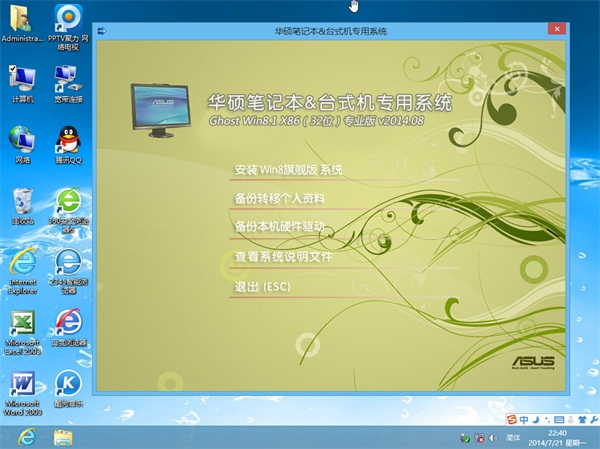Open Sogou soft keyboard icon

coord(560,418)
